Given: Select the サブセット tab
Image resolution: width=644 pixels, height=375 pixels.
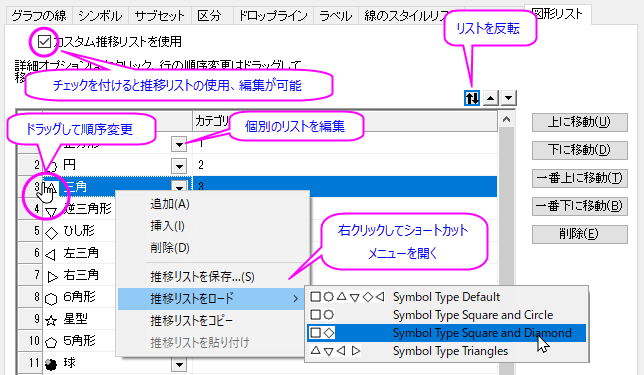Looking at the screenshot, I should tap(159, 16).
